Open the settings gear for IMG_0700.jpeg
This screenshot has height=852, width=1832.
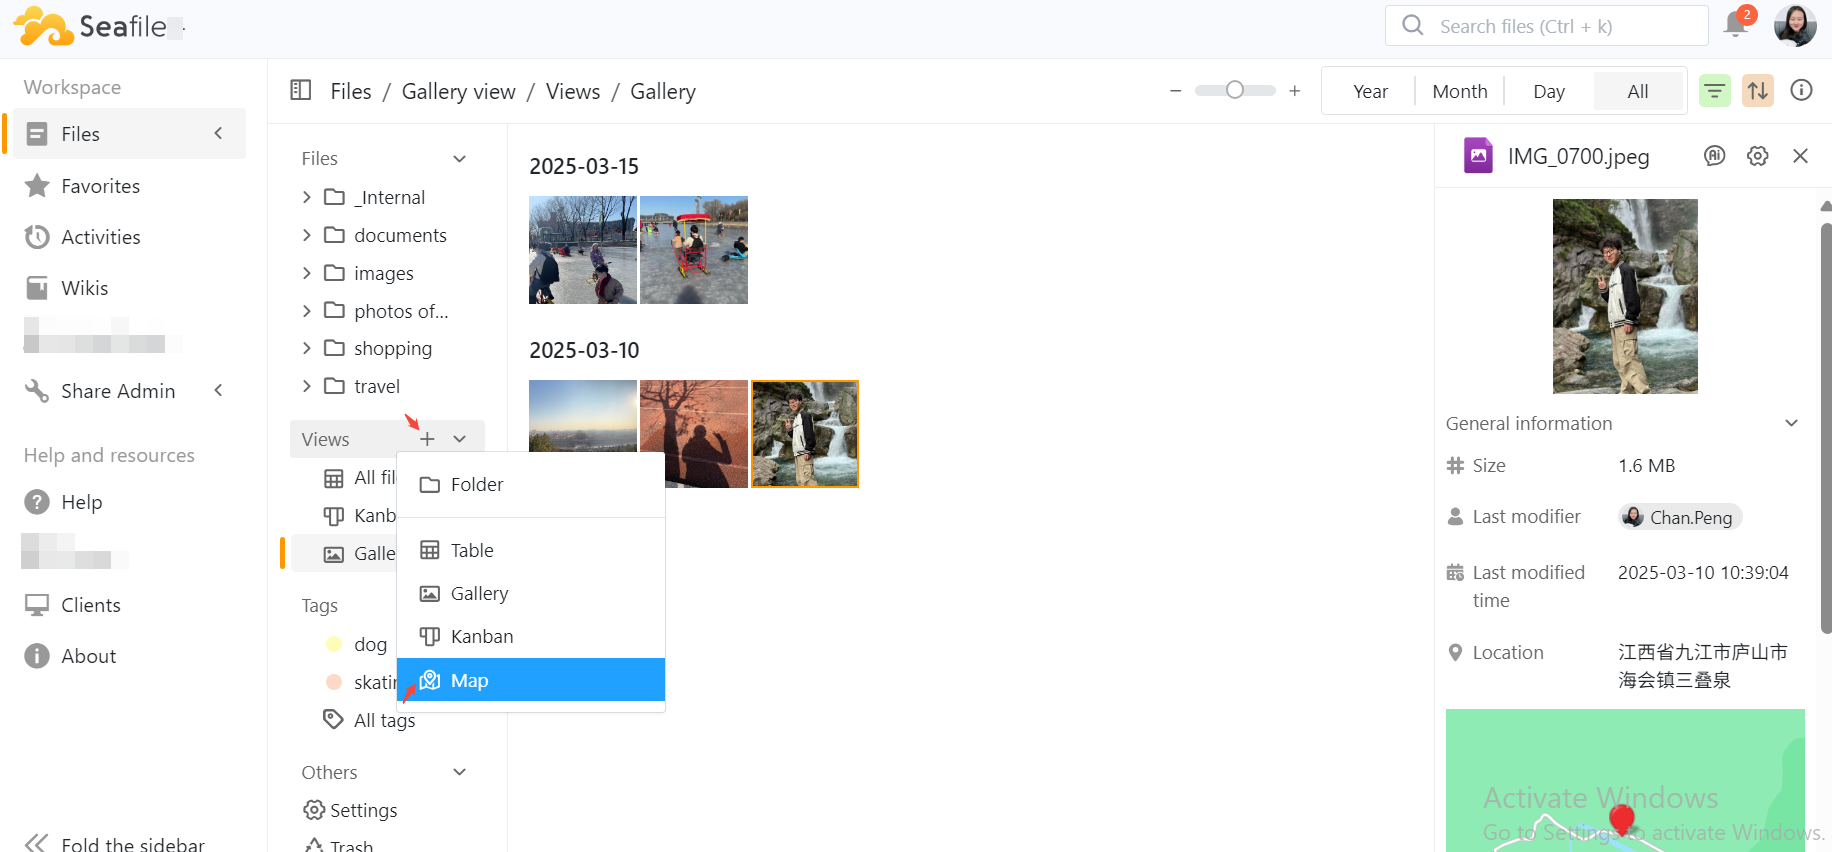(x=1757, y=156)
